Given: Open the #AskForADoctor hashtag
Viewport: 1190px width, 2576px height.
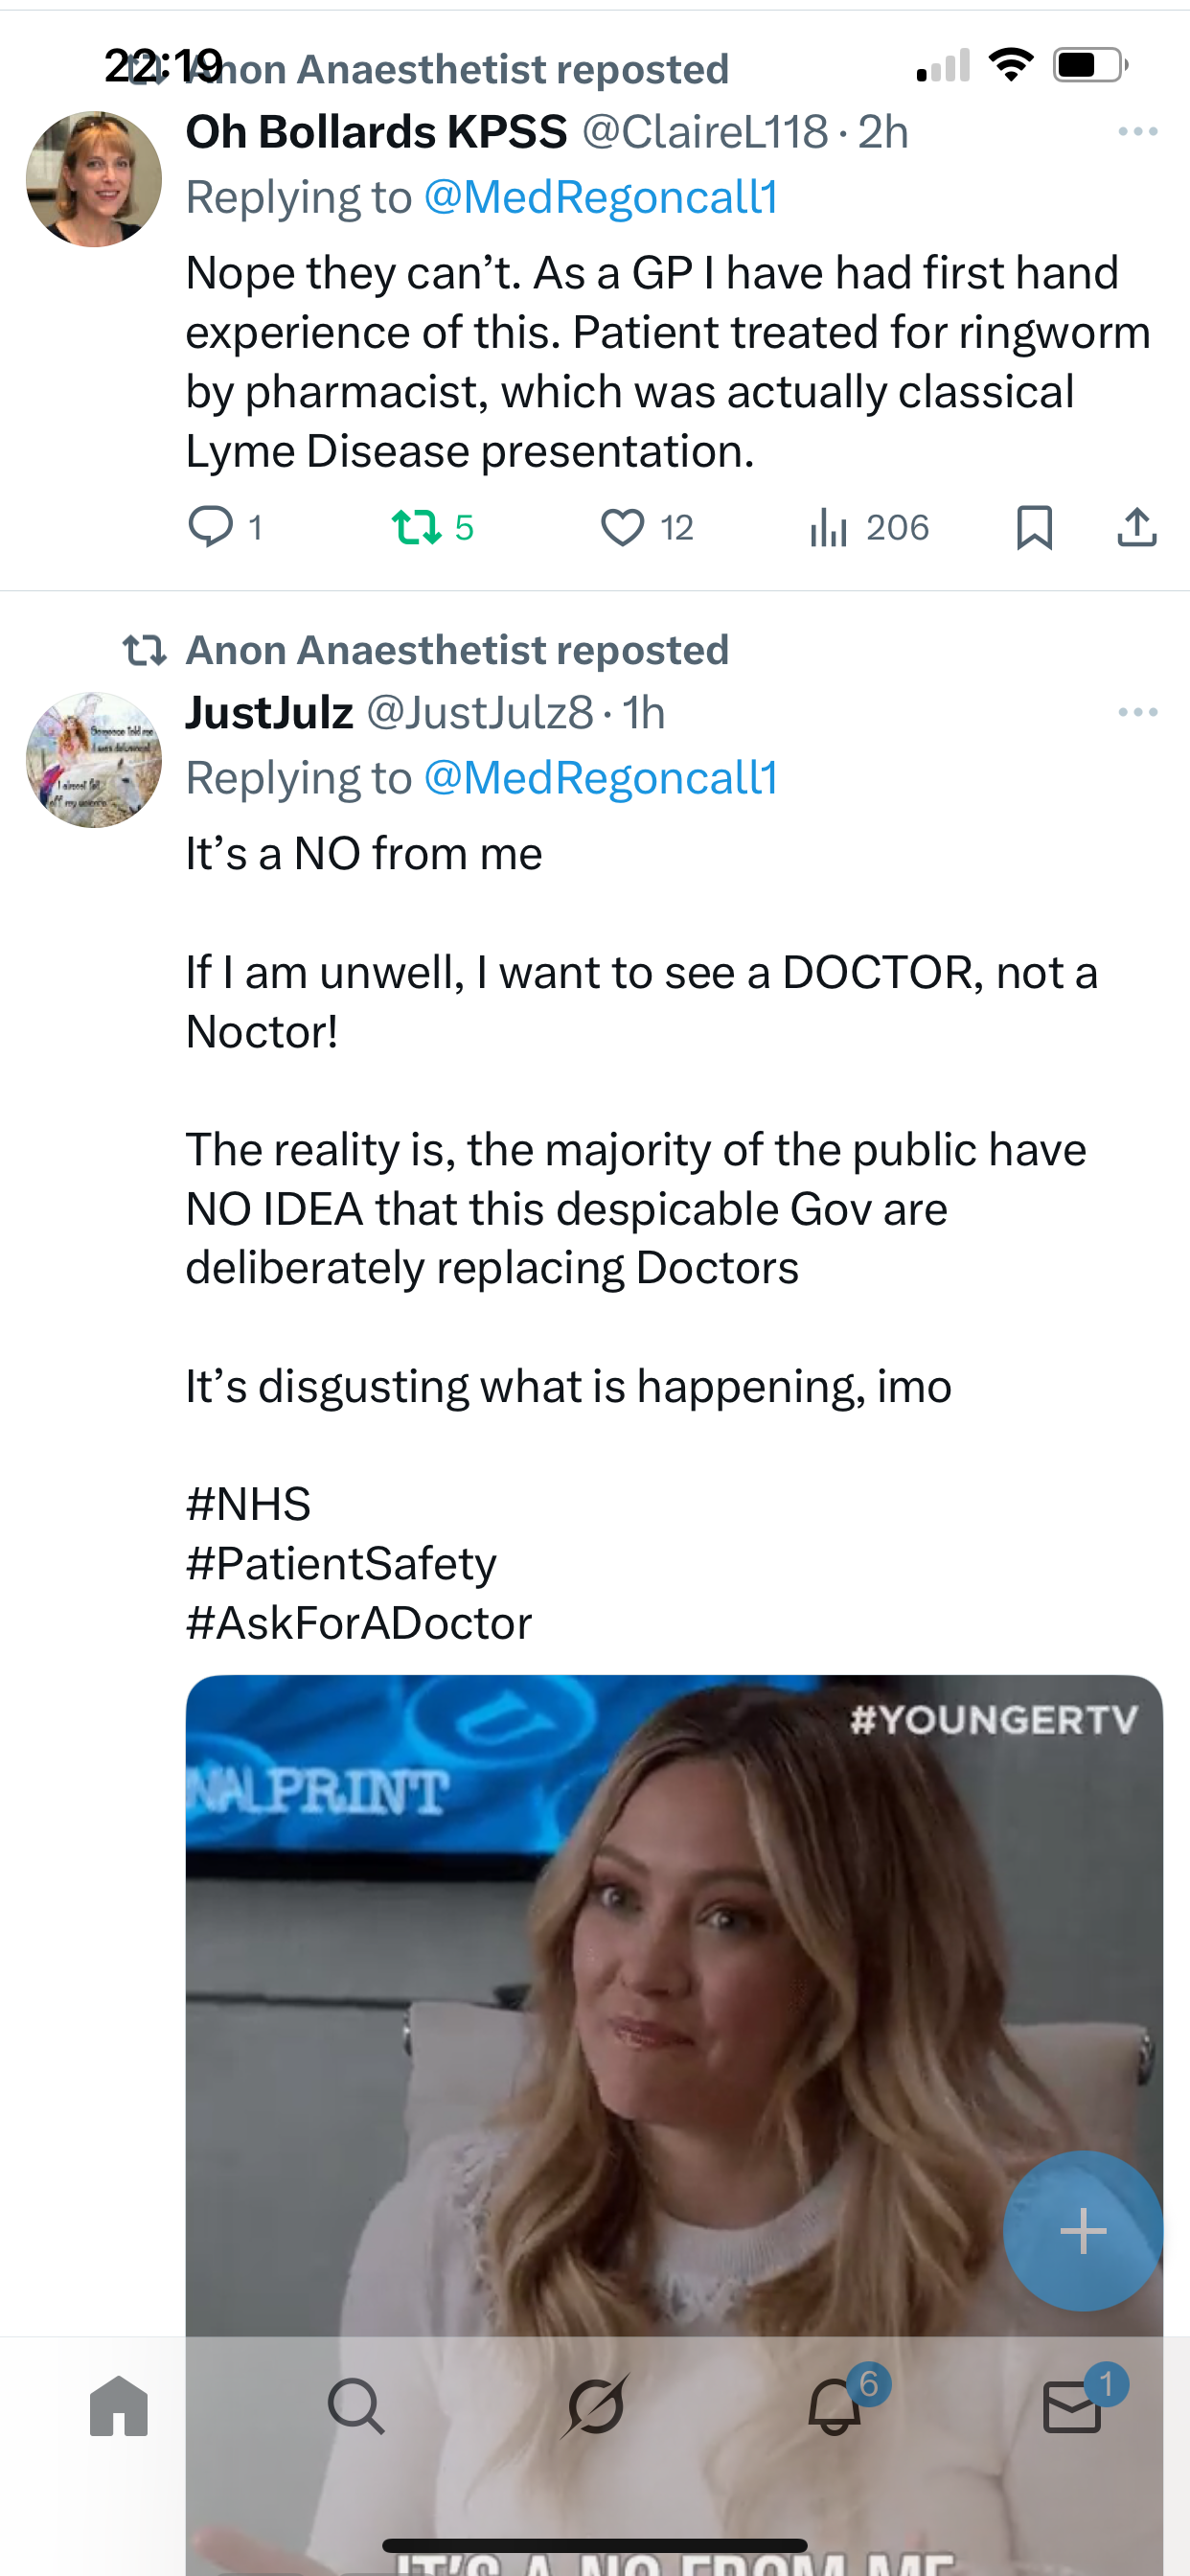Looking at the screenshot, I should click(359, 1623).
